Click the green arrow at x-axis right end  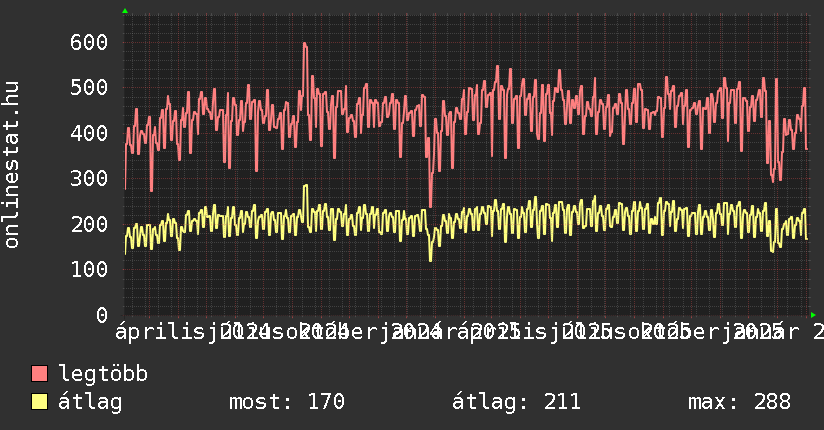(x=813, y=314)
